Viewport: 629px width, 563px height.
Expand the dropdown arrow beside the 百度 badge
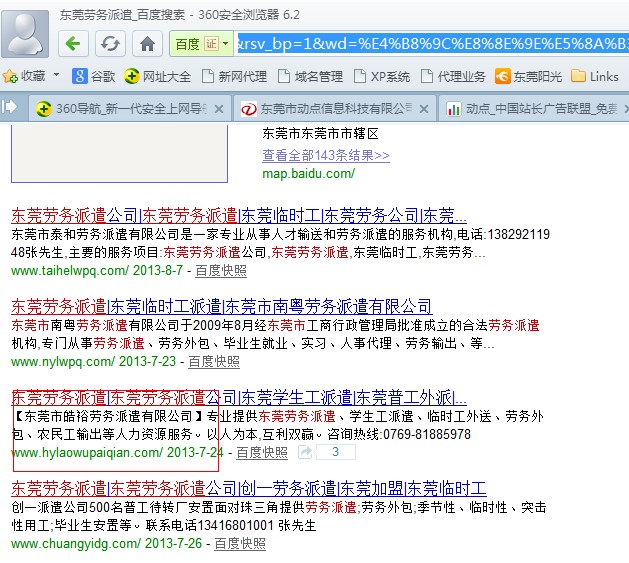pyautogui.click(x=226, y=43)
